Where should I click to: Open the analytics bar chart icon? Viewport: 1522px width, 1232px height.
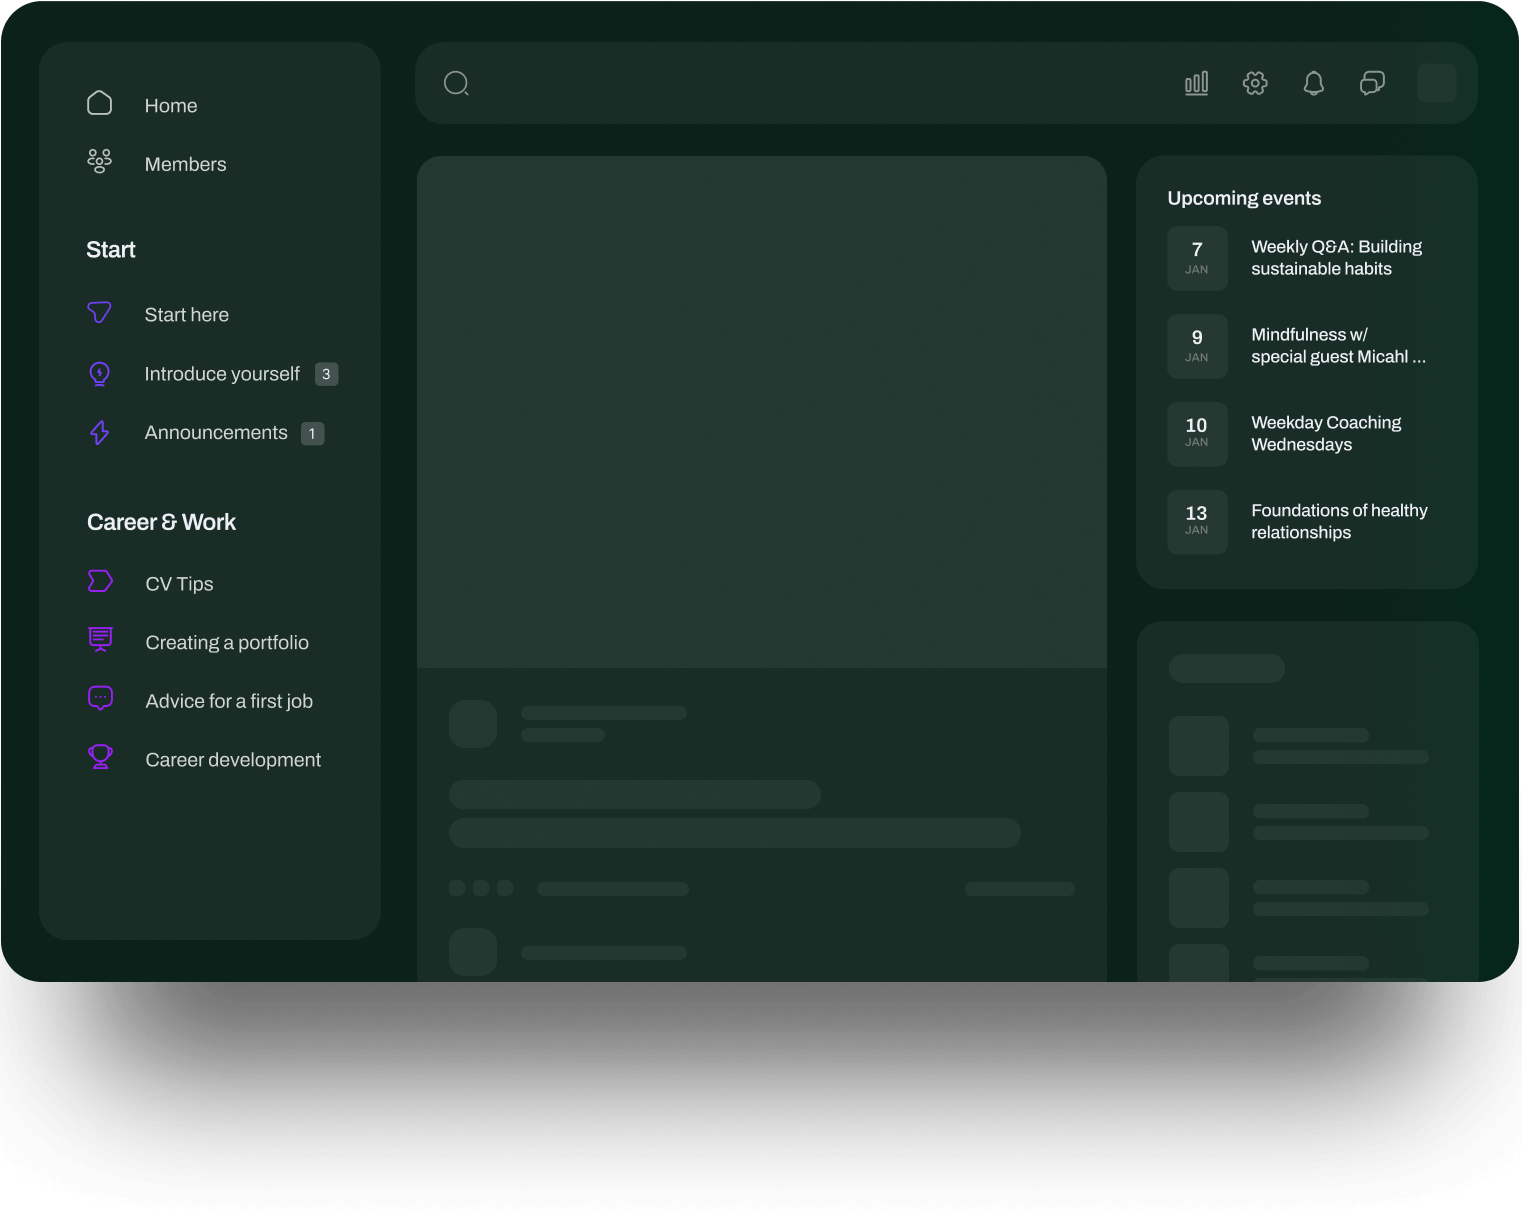pos(1196,83)
